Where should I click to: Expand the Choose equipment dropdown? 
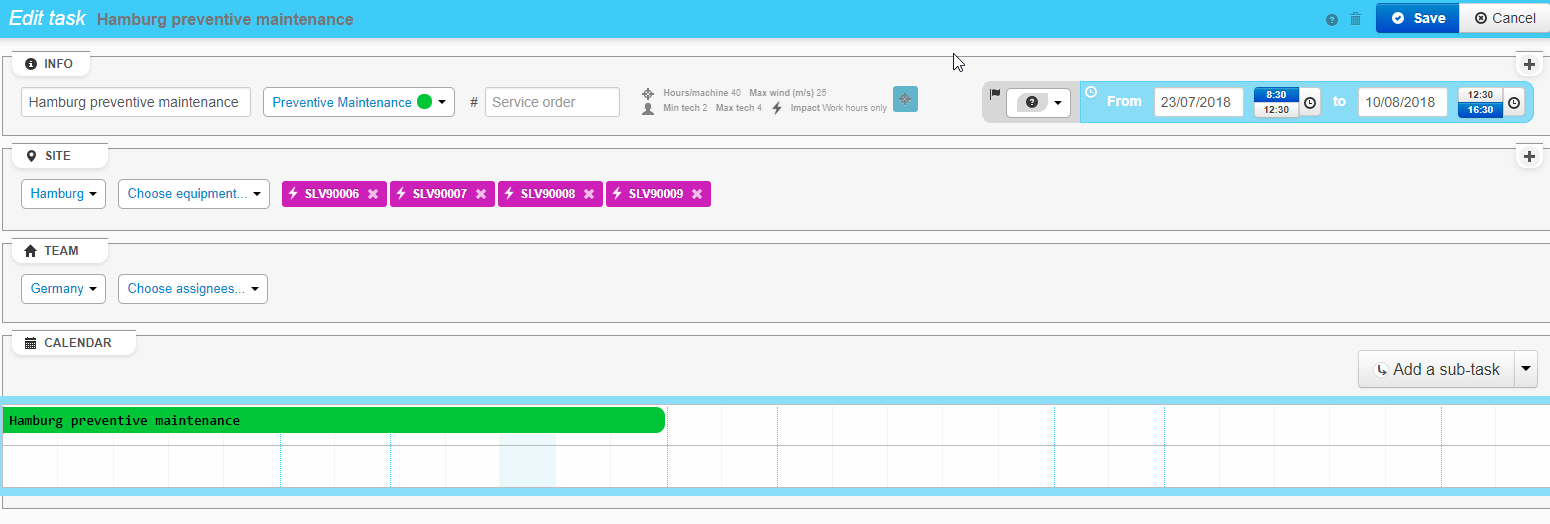[x=194, y=194]
